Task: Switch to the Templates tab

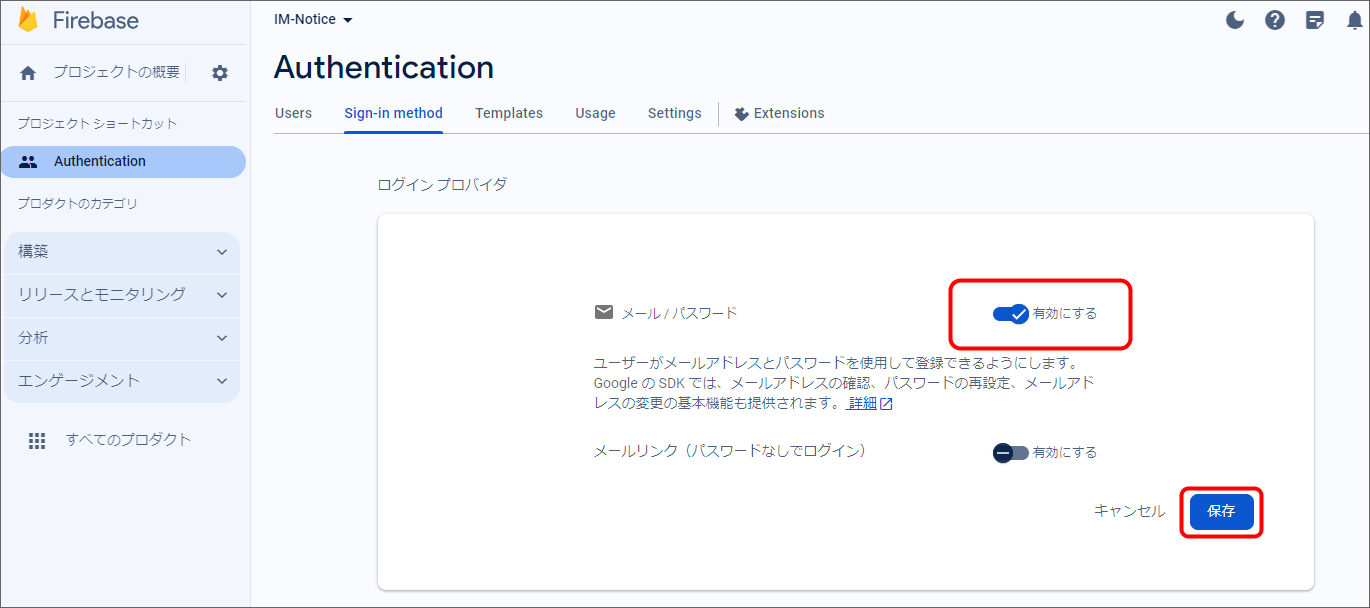Action: pos(509,113)
